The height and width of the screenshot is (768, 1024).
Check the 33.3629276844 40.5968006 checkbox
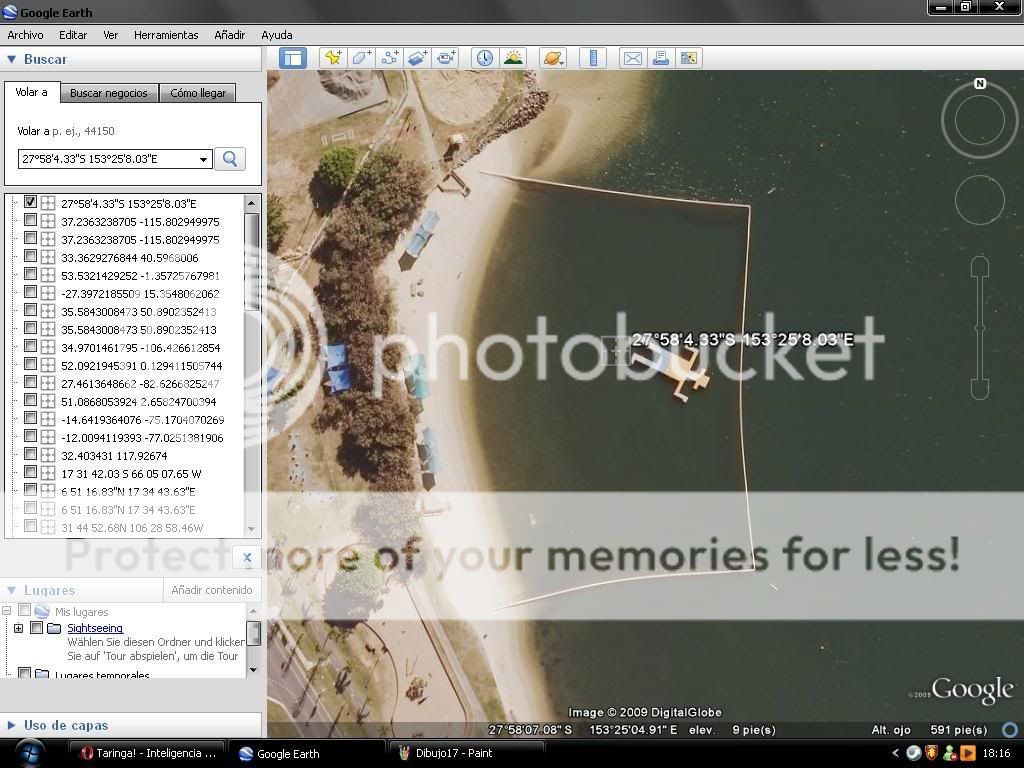coord(30,256)
